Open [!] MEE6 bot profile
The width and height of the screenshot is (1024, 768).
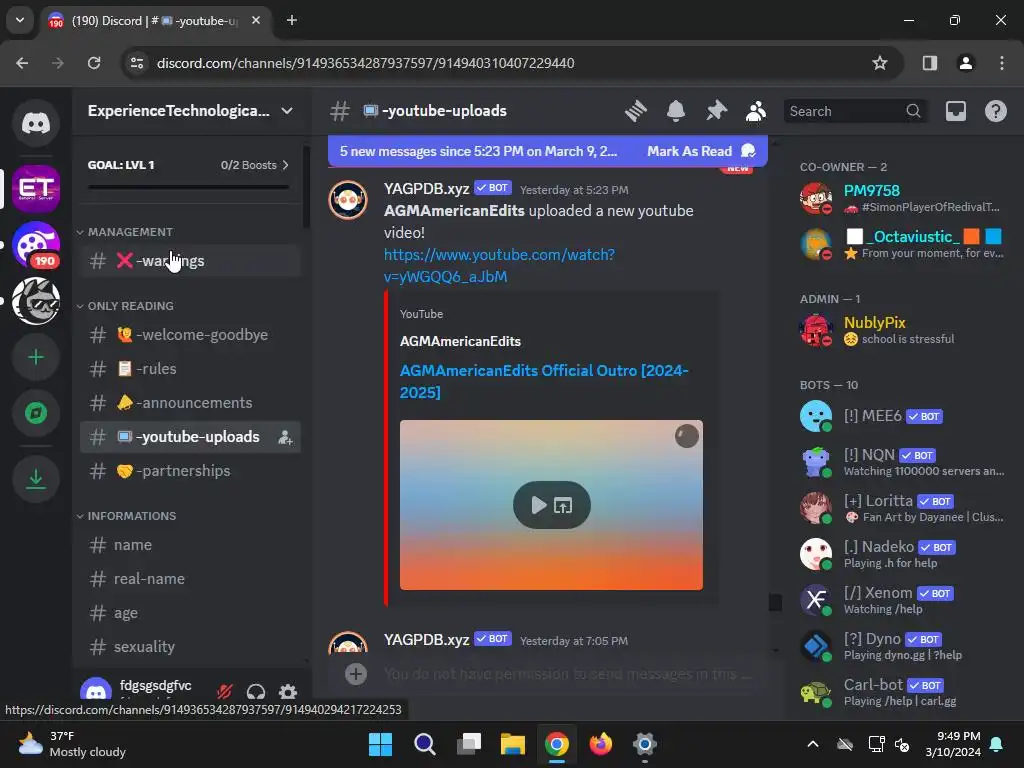pyautogui.click(x=902, y=416)
